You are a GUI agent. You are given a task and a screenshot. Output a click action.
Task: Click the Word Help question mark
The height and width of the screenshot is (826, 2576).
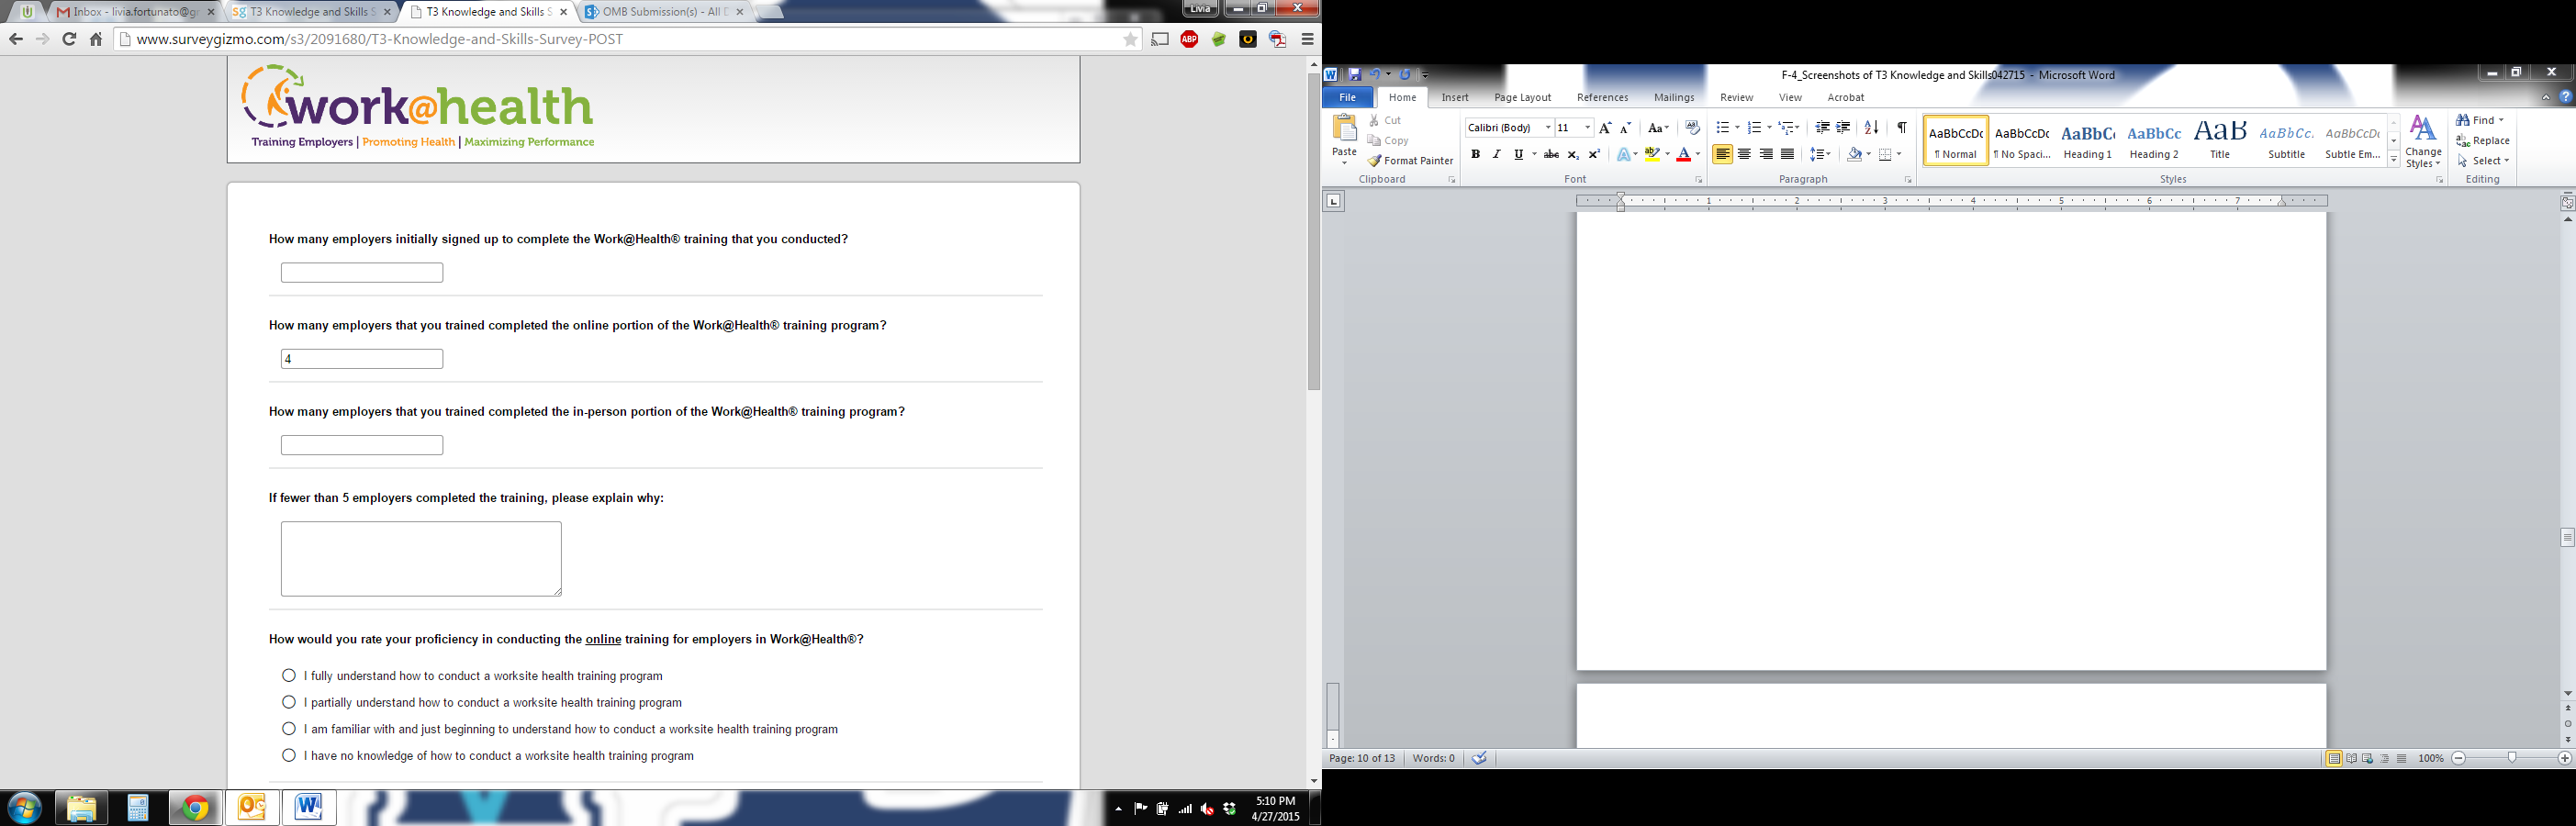click(2565, 97)
